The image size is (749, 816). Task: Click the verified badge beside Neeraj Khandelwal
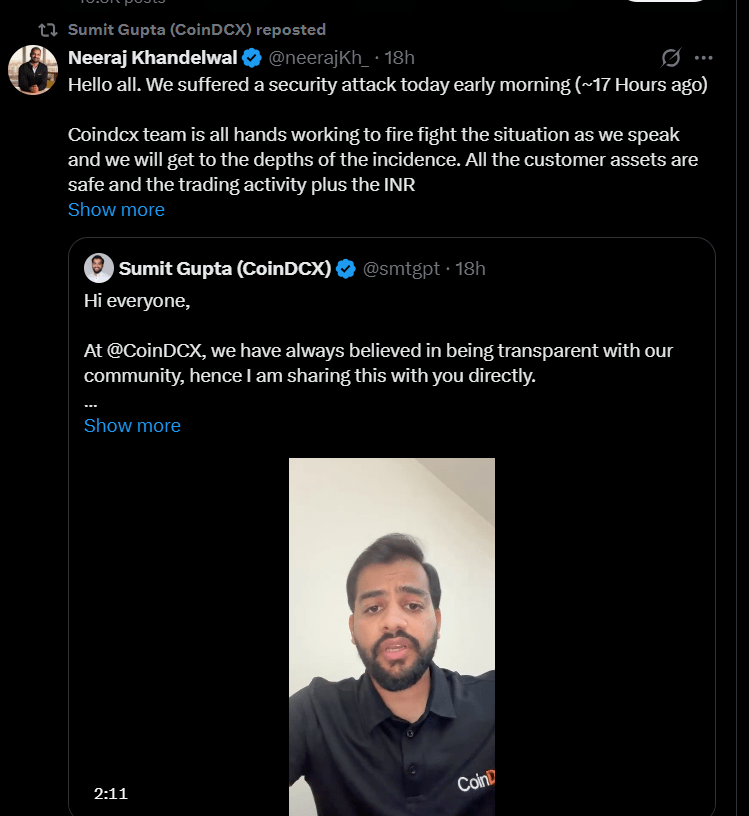(253, 57)
